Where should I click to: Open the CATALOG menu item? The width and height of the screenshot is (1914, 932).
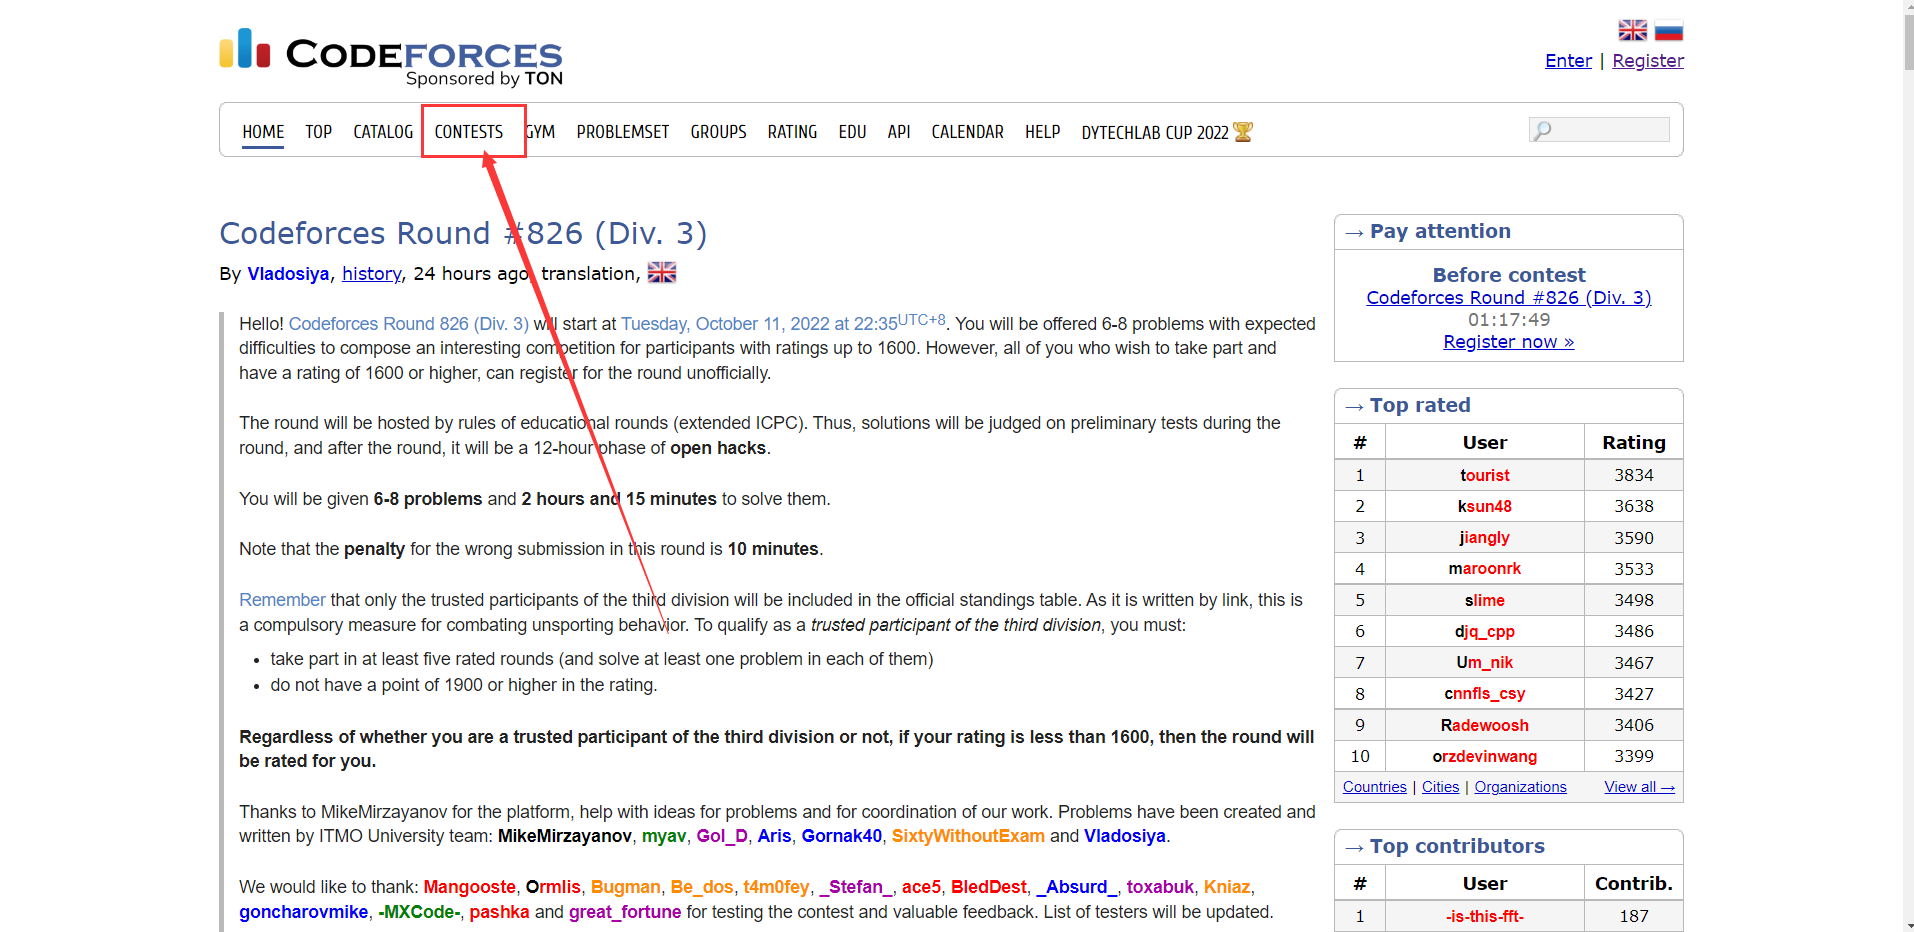(x=383, y=132)
